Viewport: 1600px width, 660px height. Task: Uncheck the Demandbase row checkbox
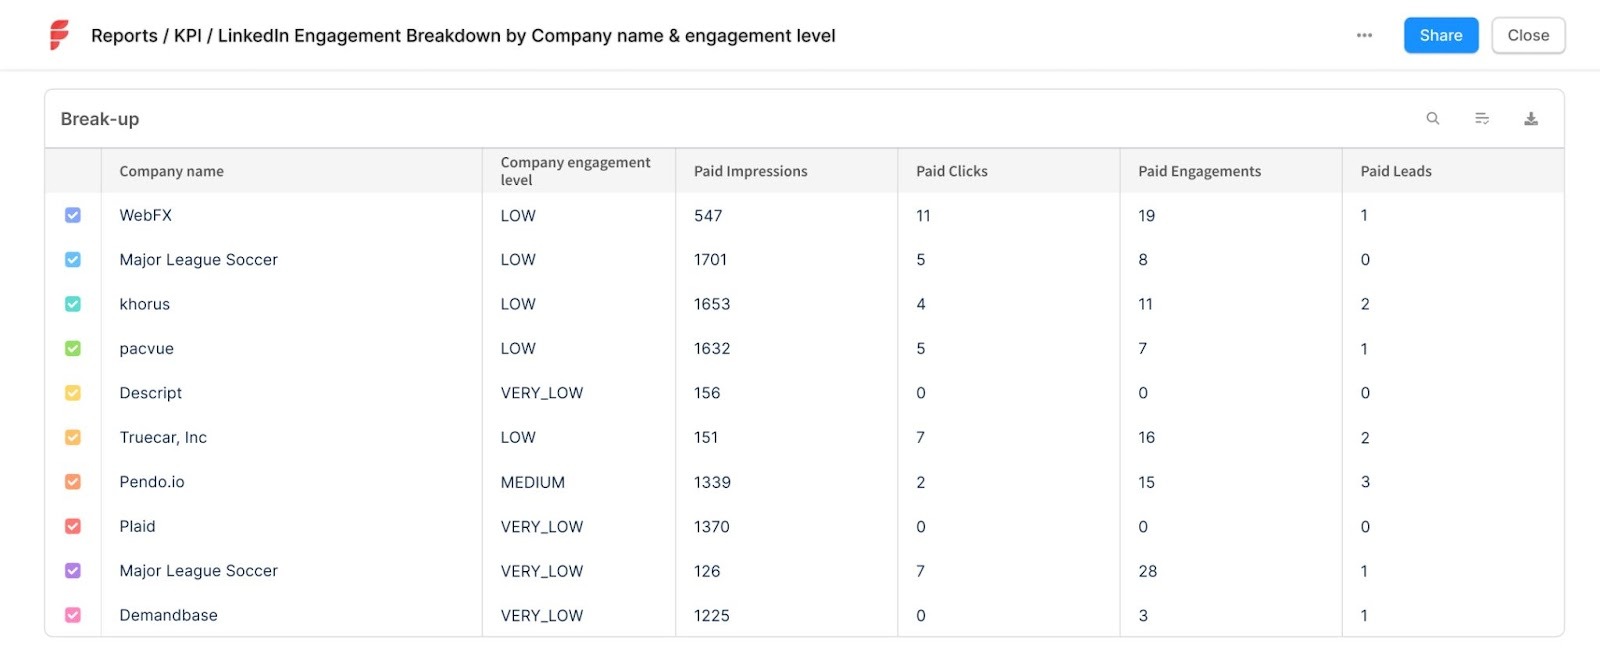73,615
